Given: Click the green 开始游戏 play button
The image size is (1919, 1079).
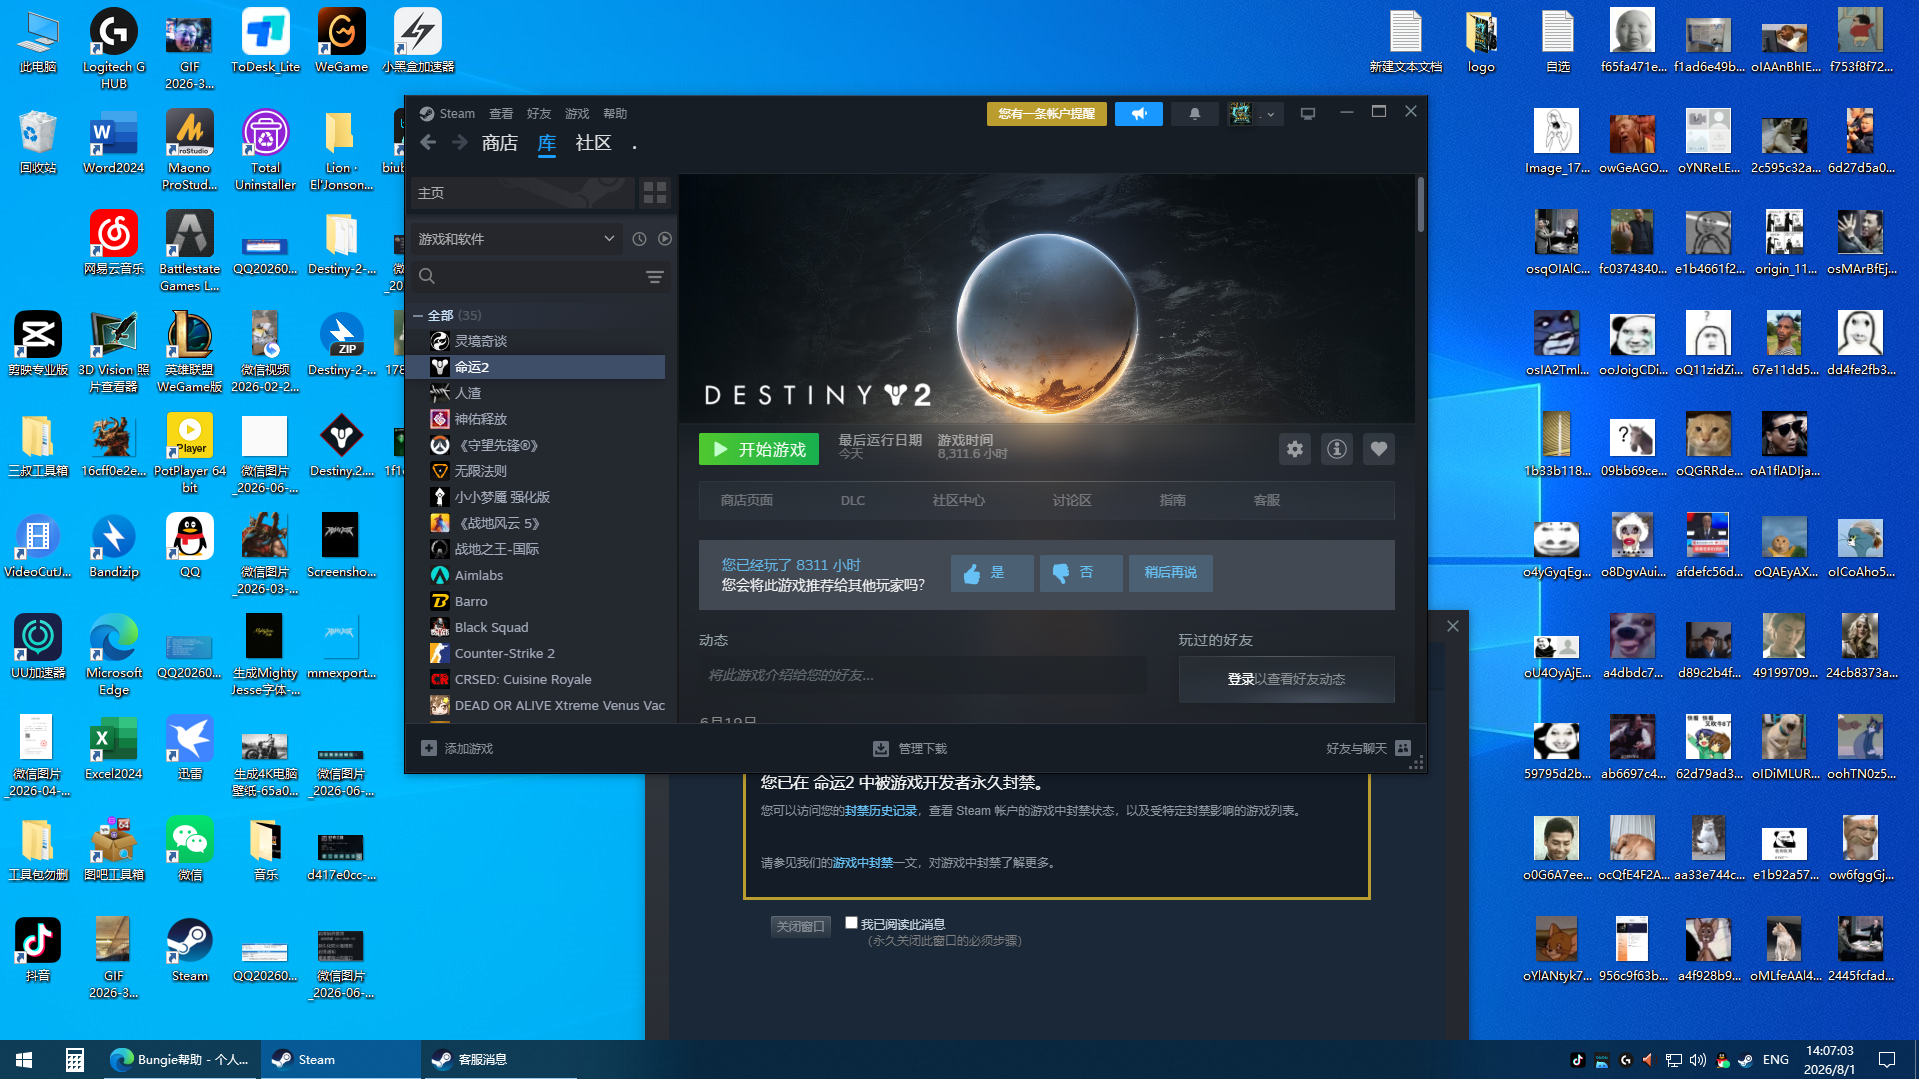Looking at the screenshot, I should pyautogui.click(x=759, y=449).
